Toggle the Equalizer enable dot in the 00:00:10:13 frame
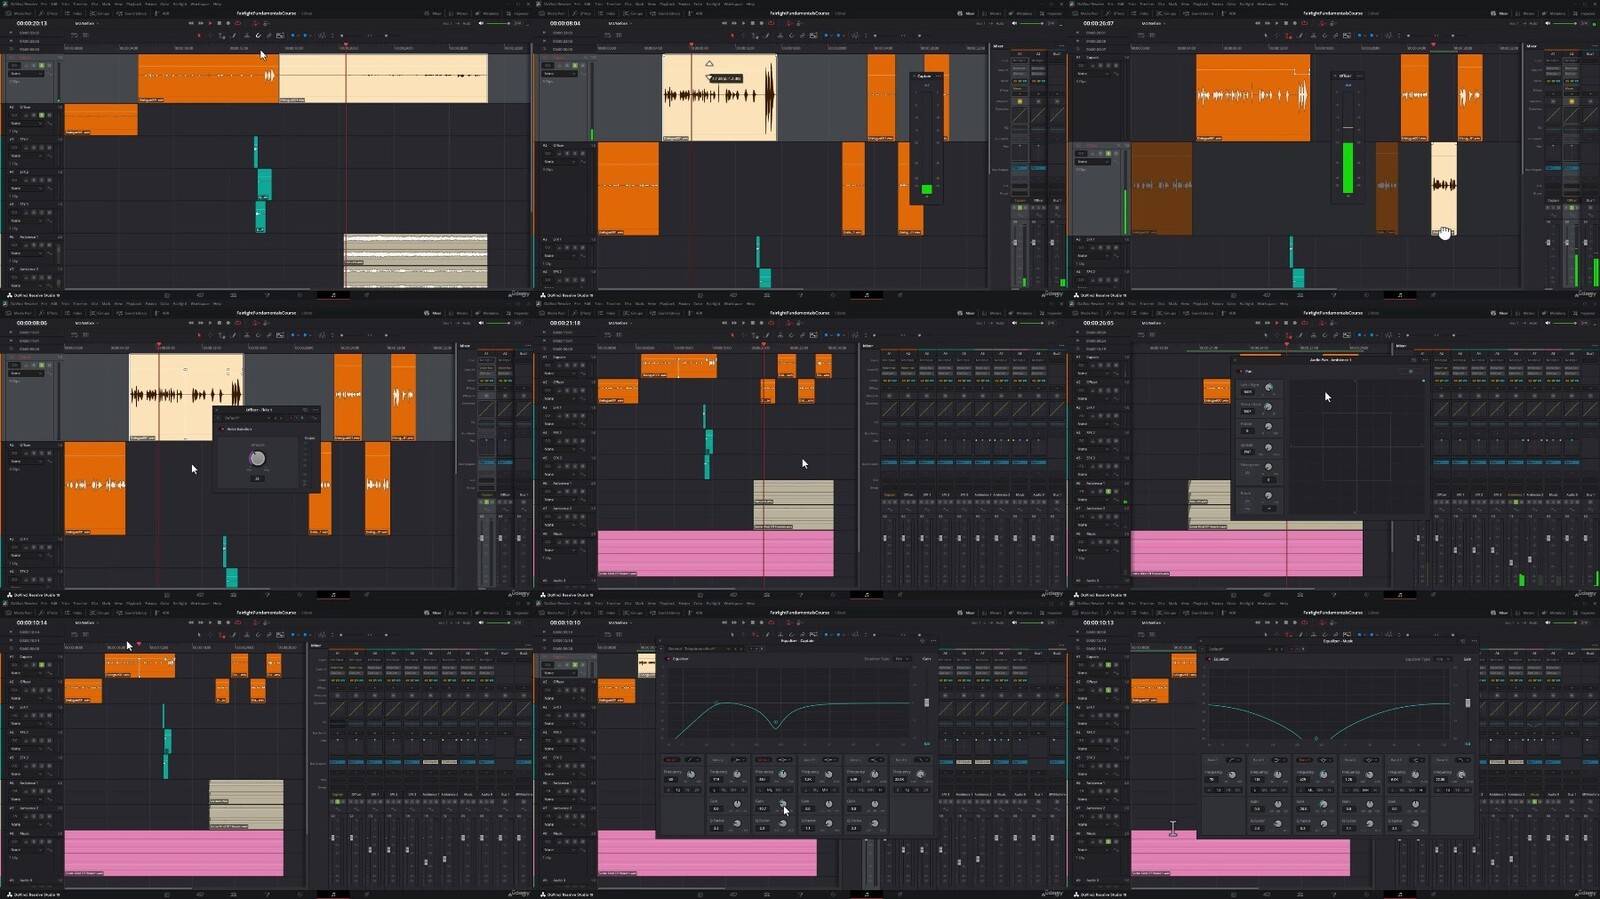Screen dimensions: 1600x899 coord(1209,659)
